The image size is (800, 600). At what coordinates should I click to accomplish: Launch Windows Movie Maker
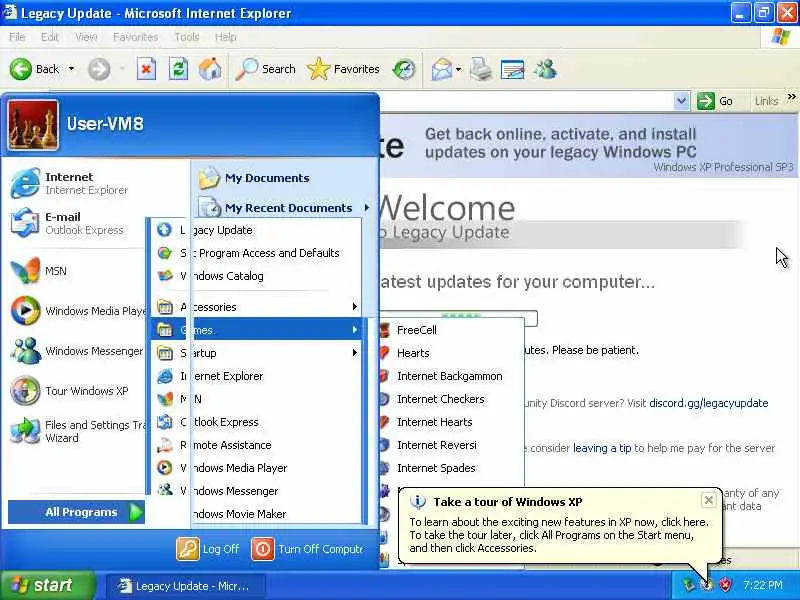pyautogui.click(x=256, y=514)
